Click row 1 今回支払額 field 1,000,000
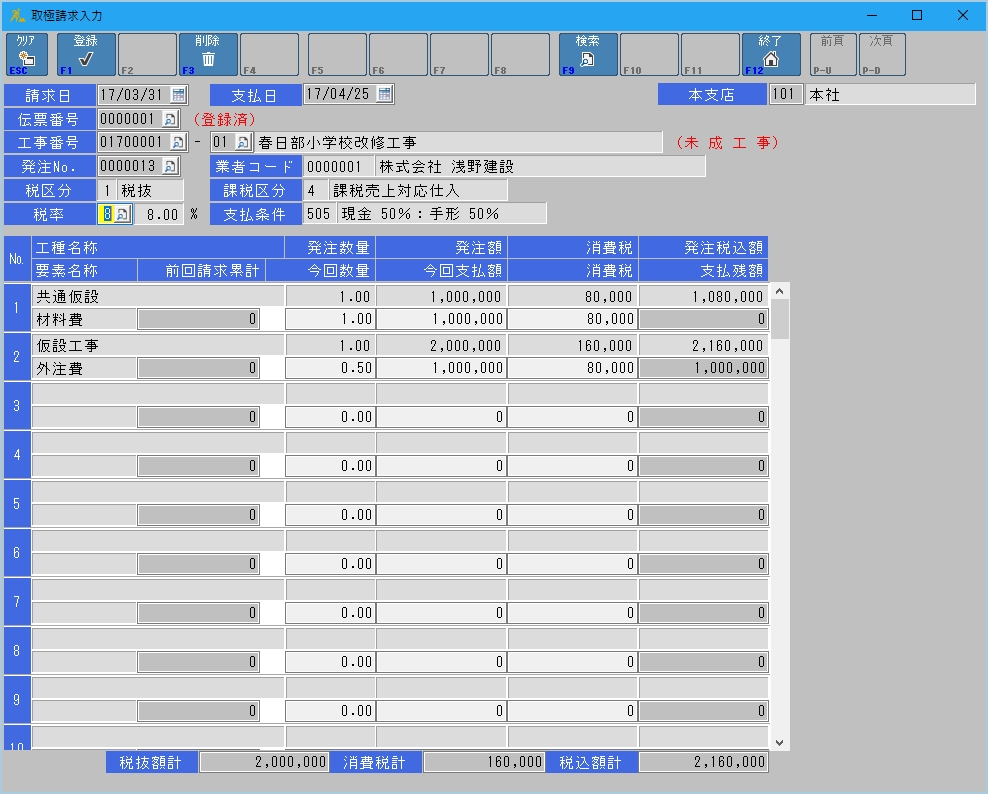Screen dimensions: 988x794 coord(441,319)
